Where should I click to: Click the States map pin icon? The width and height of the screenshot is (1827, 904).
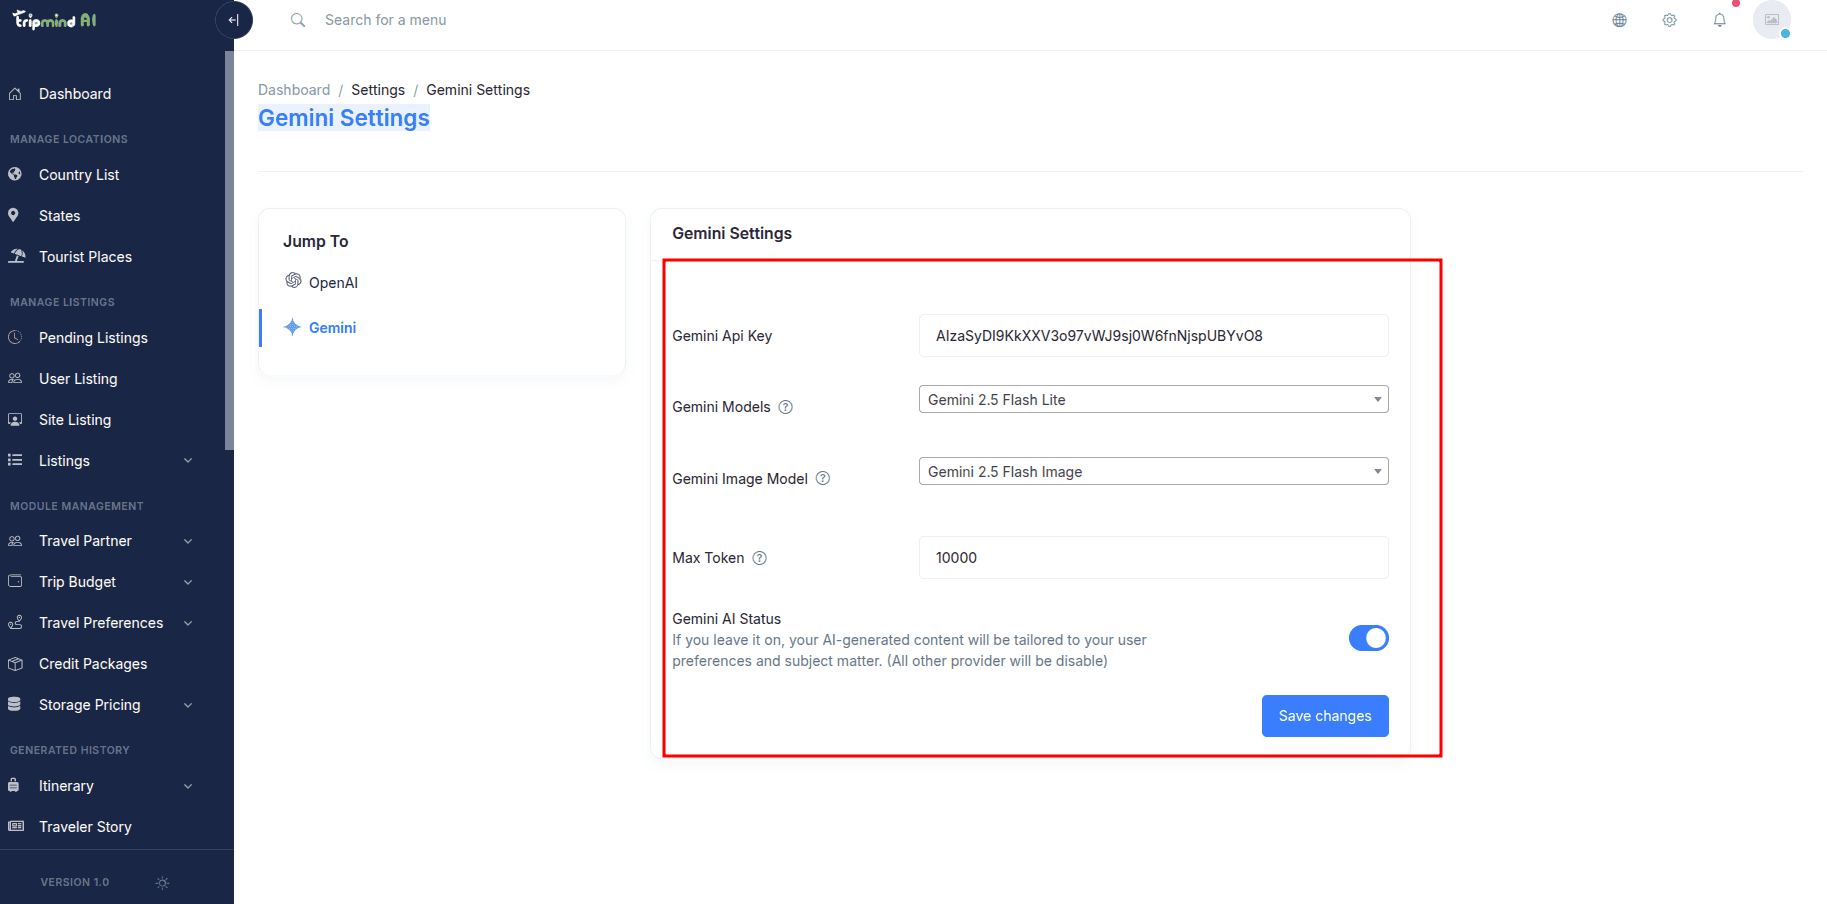coord(14,215)
